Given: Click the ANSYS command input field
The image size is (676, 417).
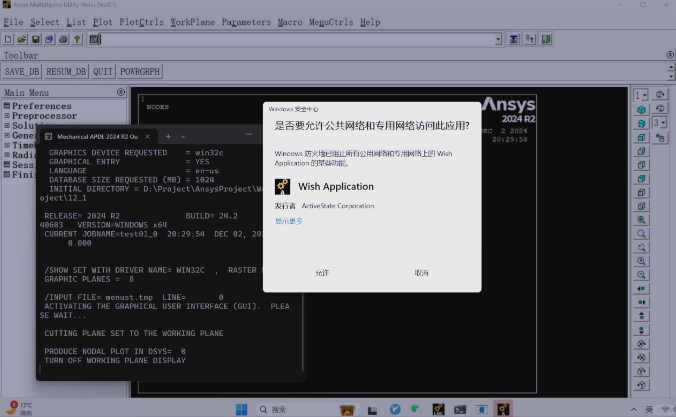Looking at the screenshot, I should [x=298, y=39].
